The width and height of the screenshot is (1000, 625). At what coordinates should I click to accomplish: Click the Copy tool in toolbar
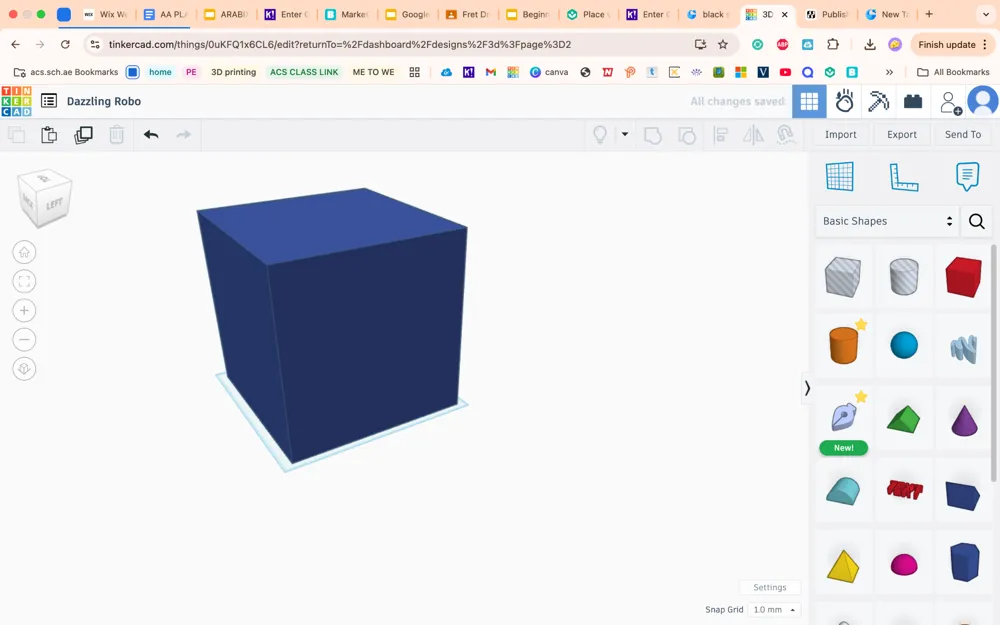17,135
